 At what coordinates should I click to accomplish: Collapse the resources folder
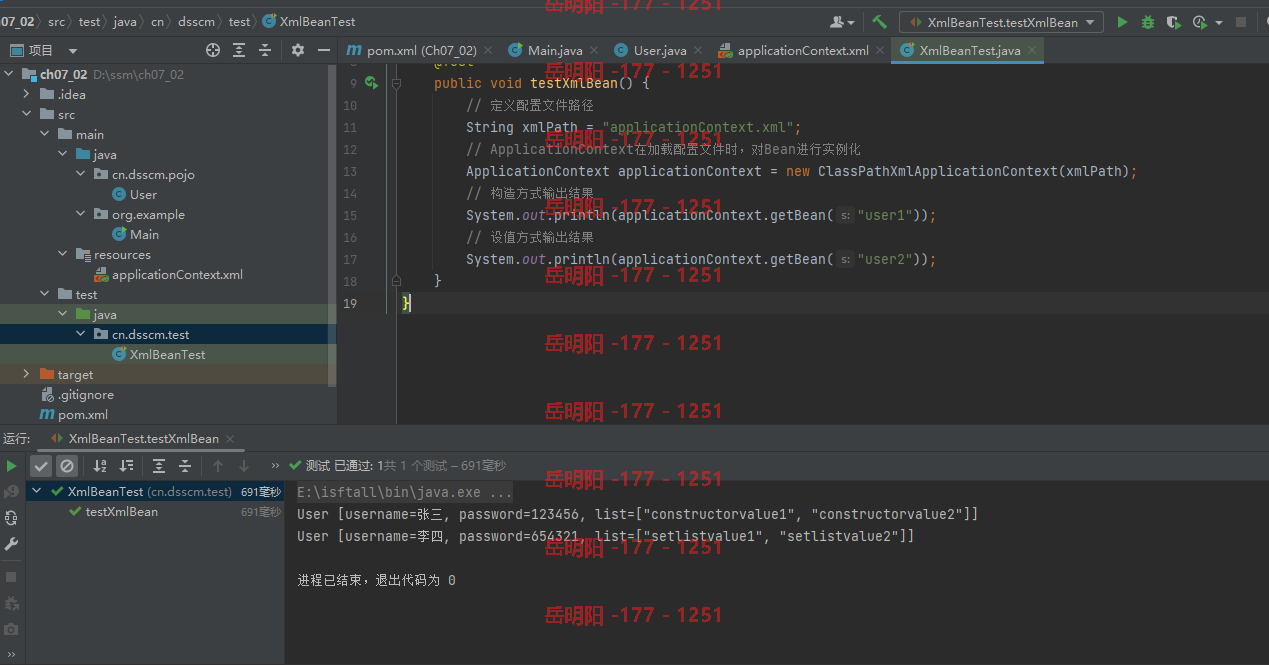pos(63,254)
